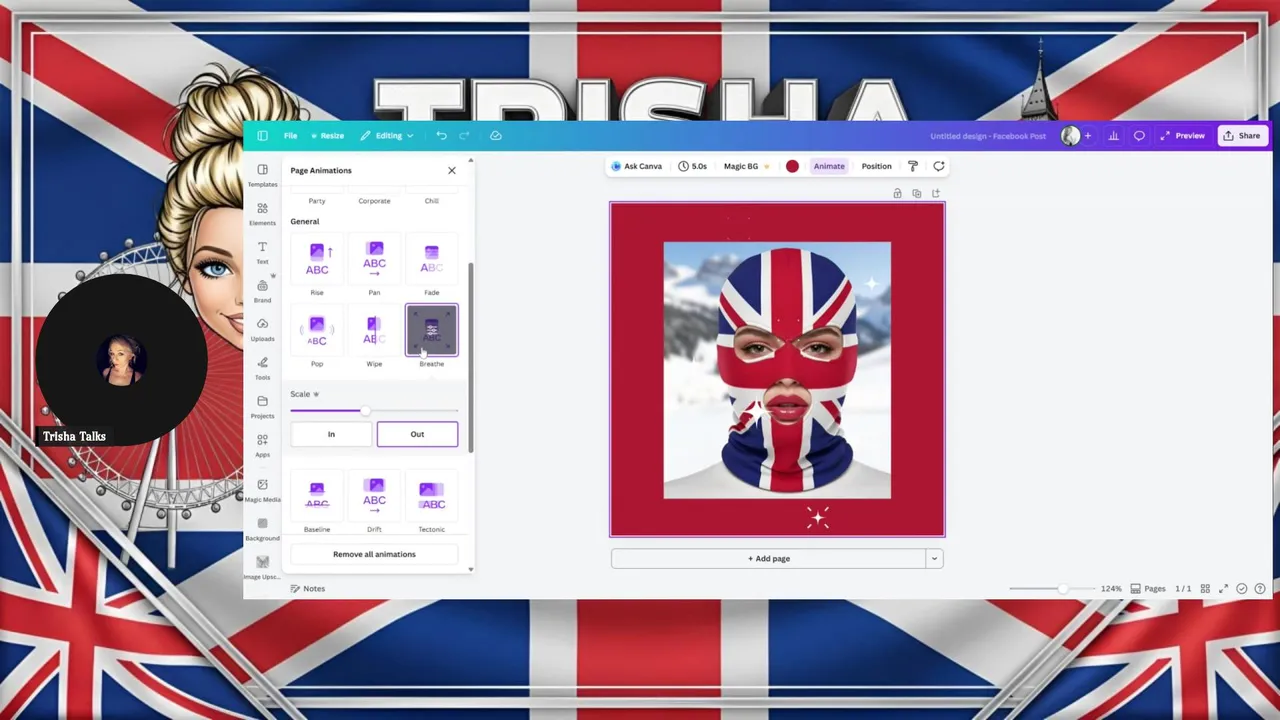Click the refresh comment icon in toolbar

point(938,166)
